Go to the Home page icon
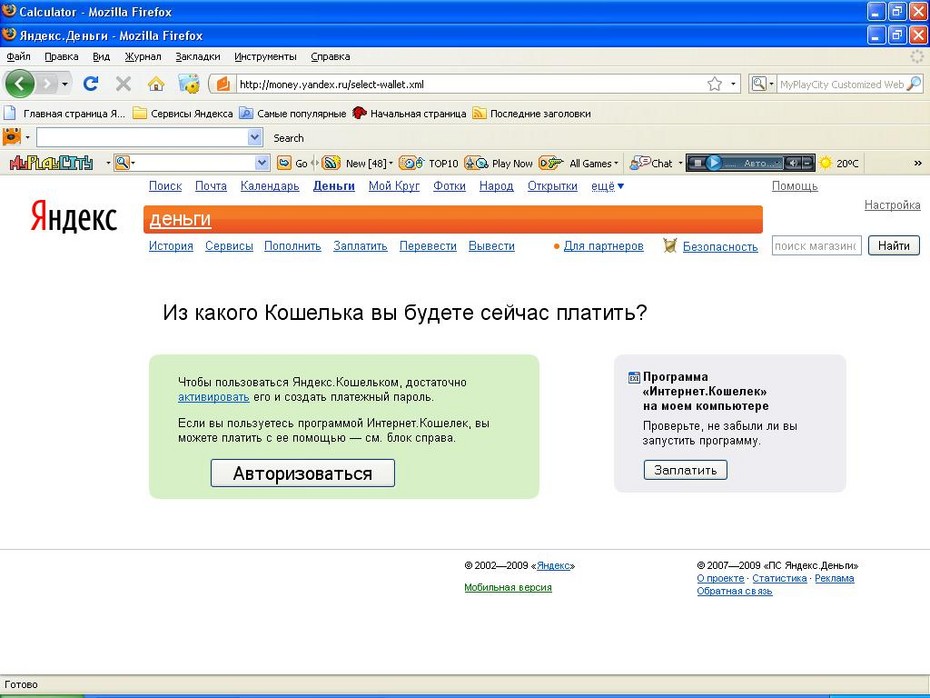This screenshot has width=930, height=698. 156,84
